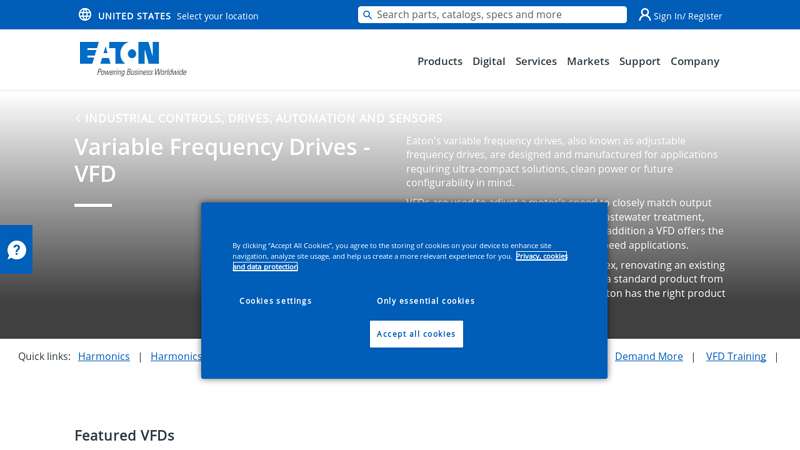Open Demand More quick link
Viewport: 800px width, 450px height.
tap(648, 356)
